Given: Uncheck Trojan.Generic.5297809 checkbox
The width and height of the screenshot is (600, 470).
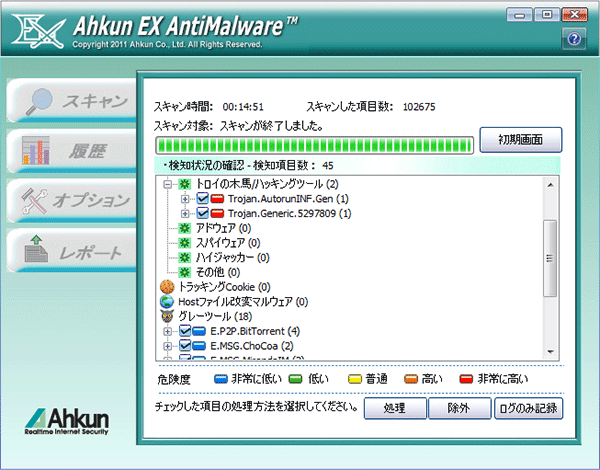Looking at the screenshot, I should point(202,213).
